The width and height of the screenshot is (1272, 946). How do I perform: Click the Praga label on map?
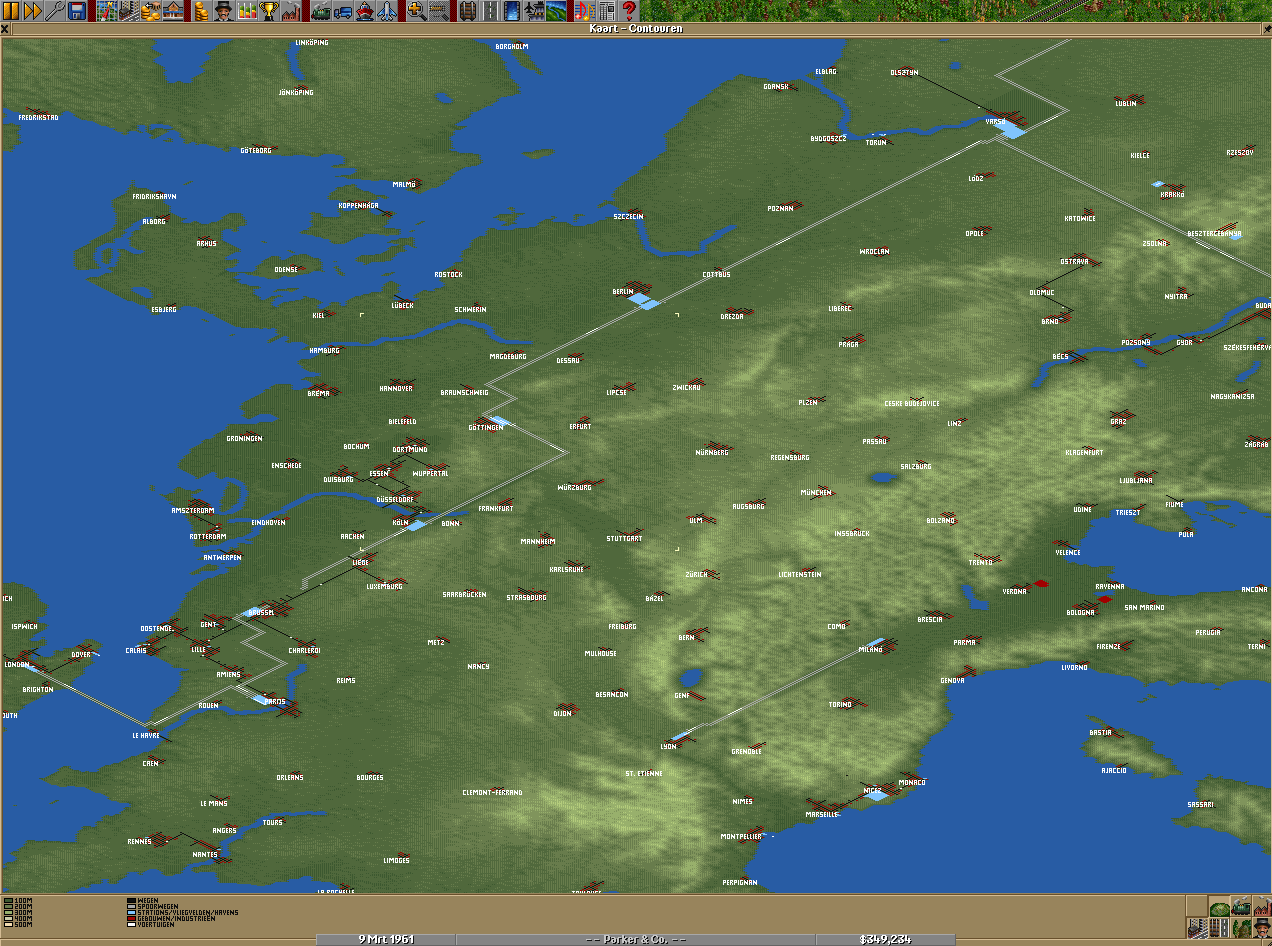point(848,344)
